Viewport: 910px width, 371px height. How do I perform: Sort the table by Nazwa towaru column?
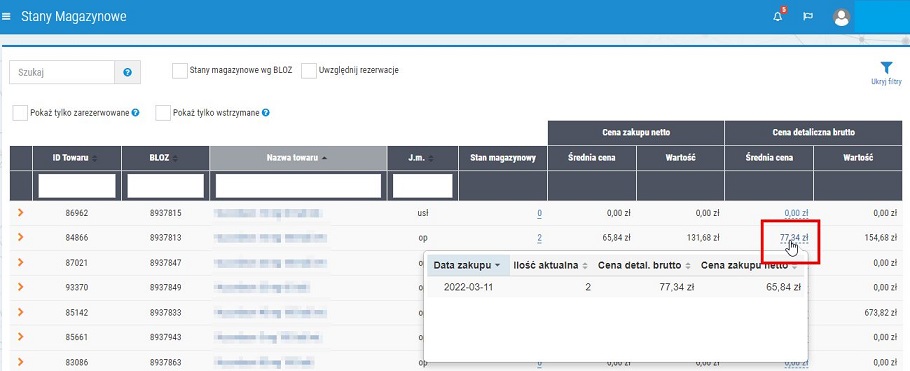click(x=298, y=158)
